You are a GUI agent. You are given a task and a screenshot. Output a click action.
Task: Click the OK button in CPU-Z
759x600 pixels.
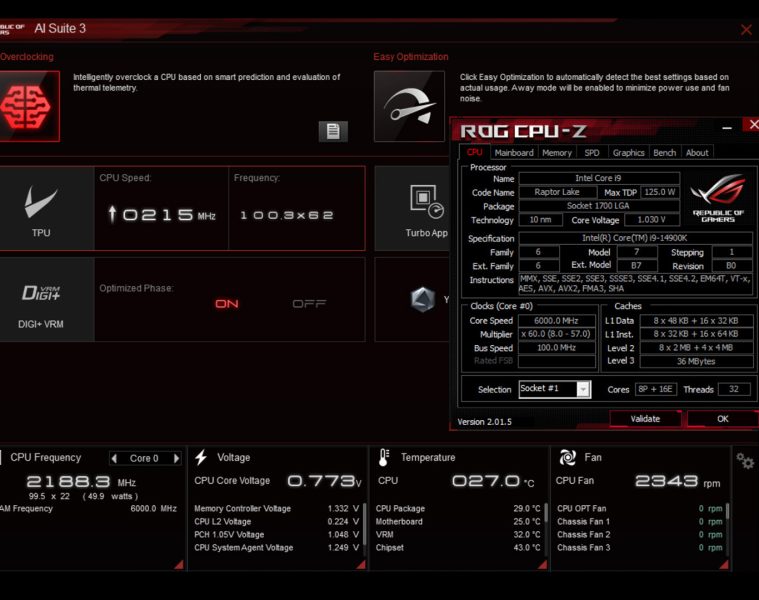[723, 419]
